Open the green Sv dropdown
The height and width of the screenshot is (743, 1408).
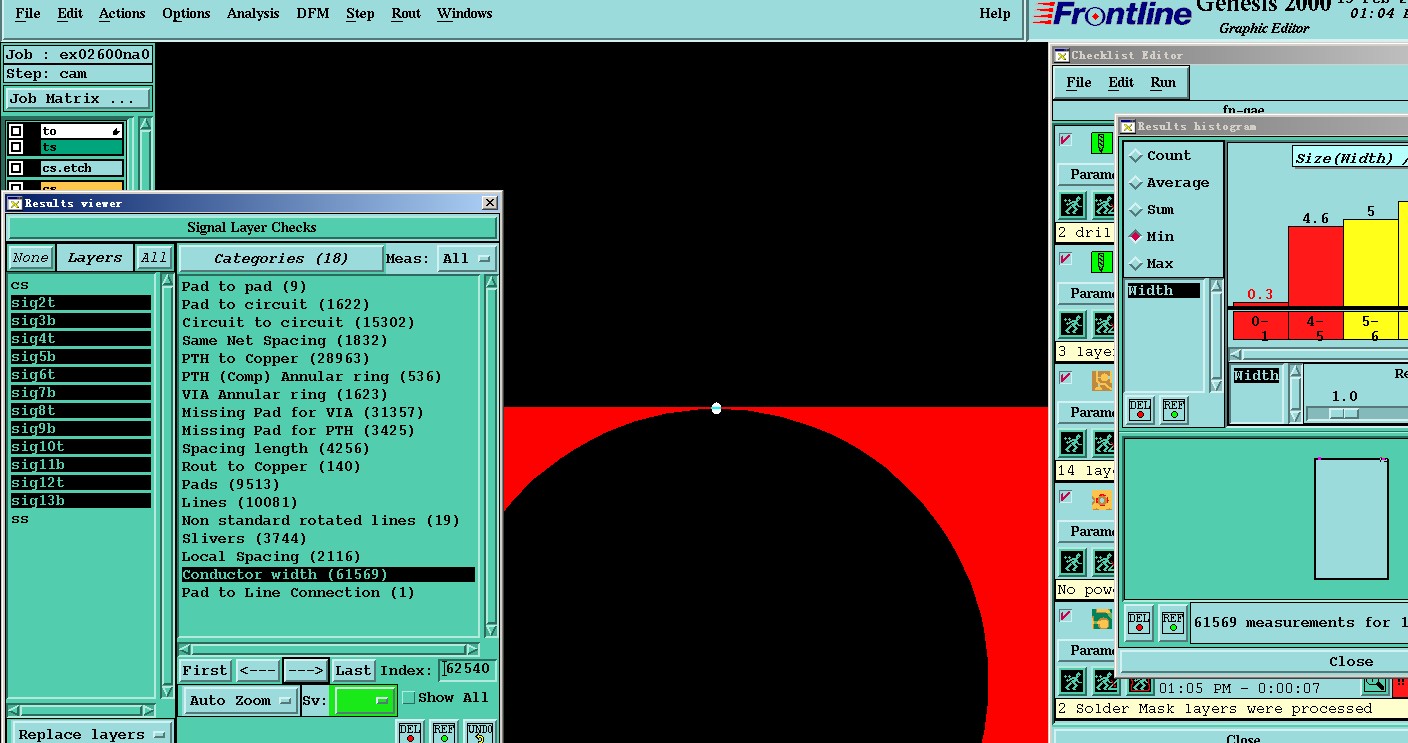click(x=365, y=701)
